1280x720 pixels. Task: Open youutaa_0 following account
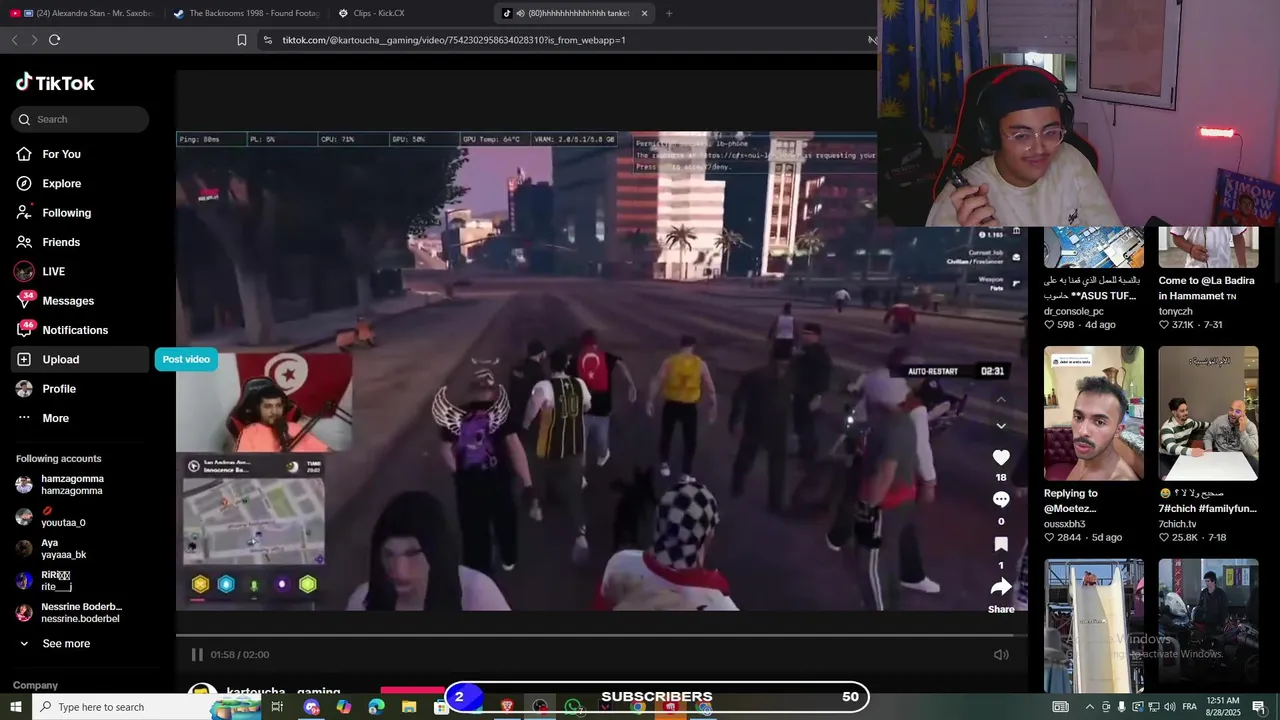[x=80, y=517]
